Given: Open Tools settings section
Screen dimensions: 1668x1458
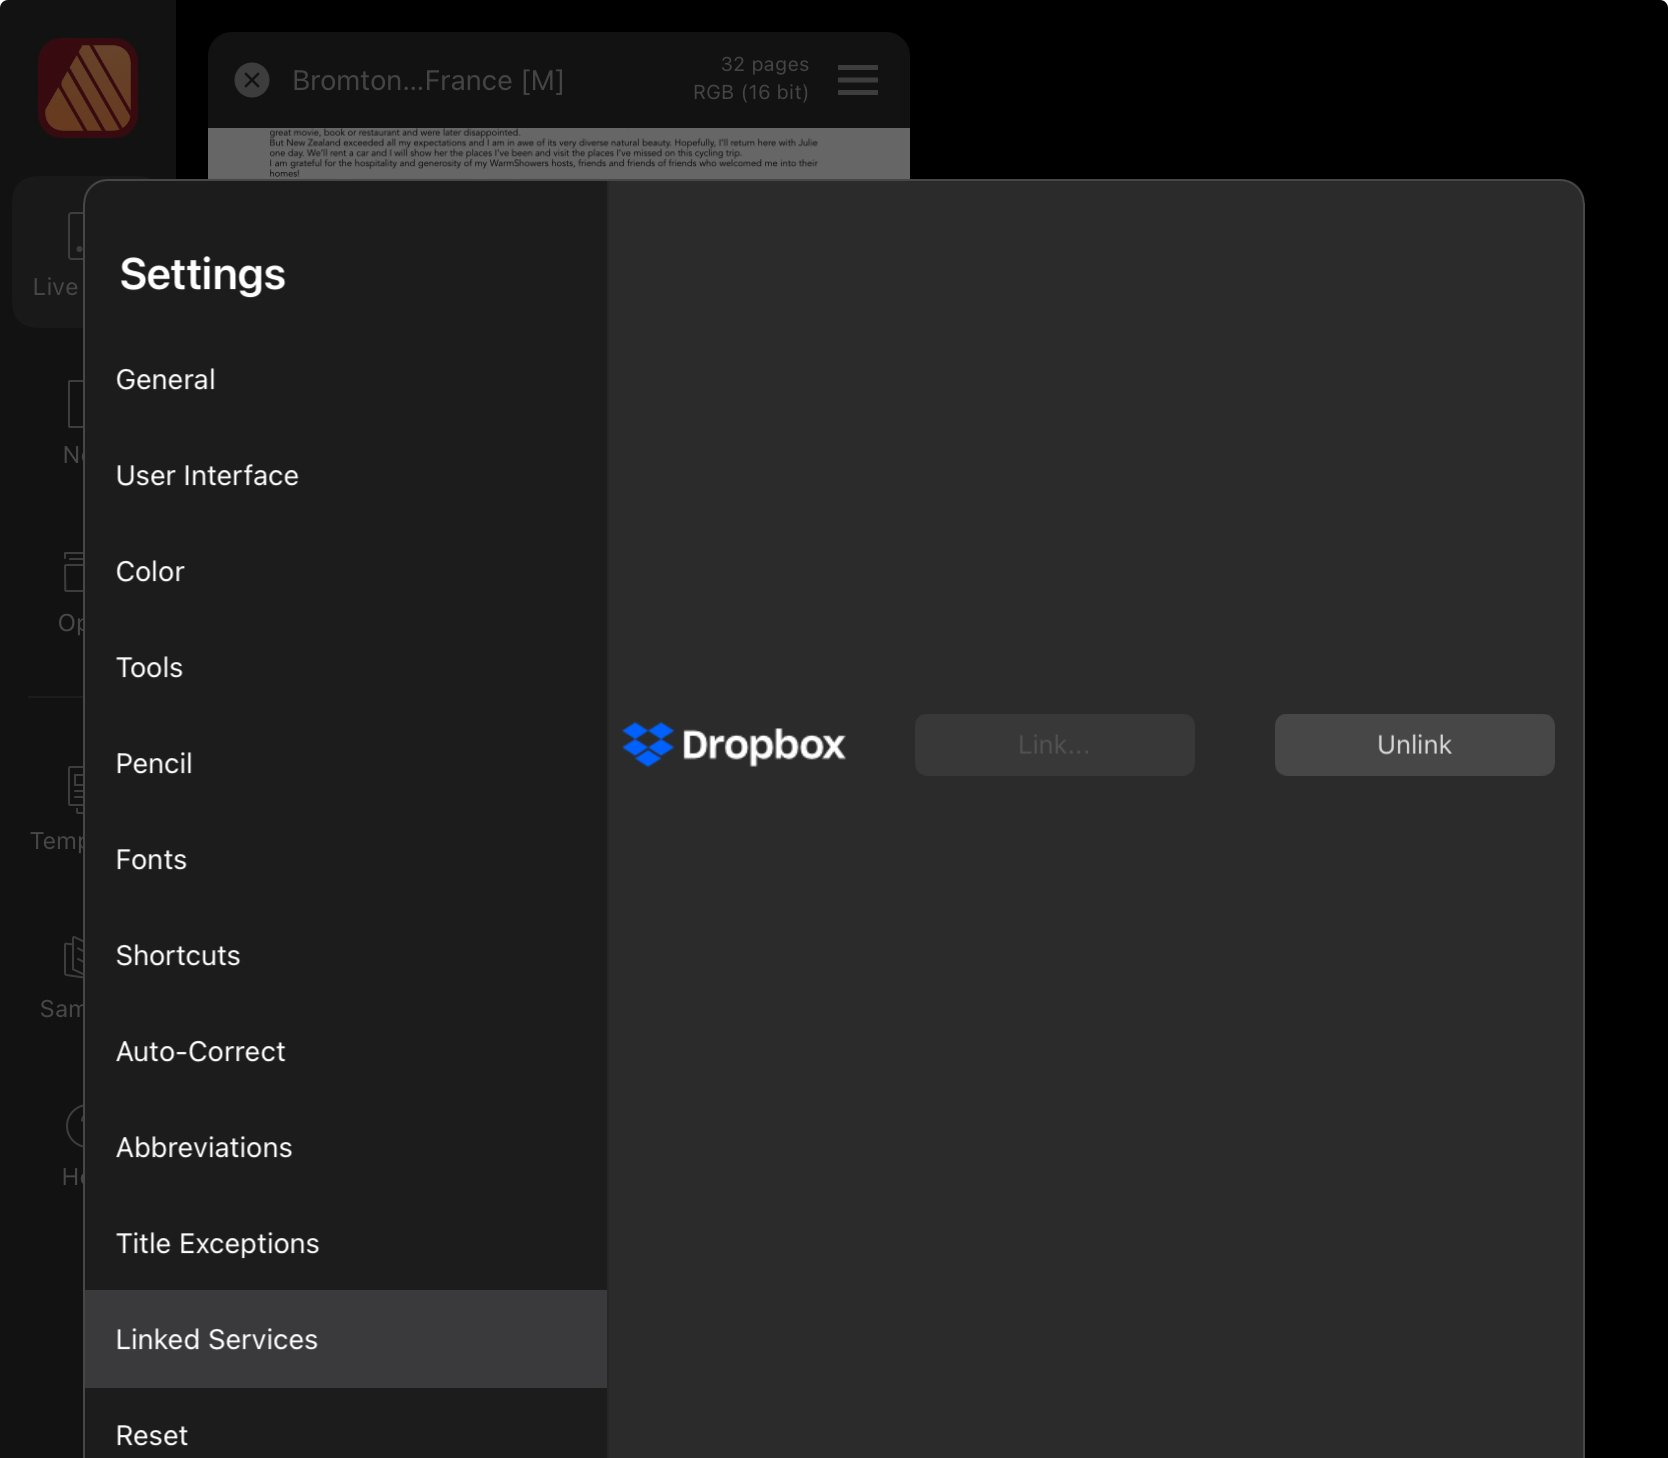Looking at the screenshot, I should pyautogui.click(x=345, y=668).
